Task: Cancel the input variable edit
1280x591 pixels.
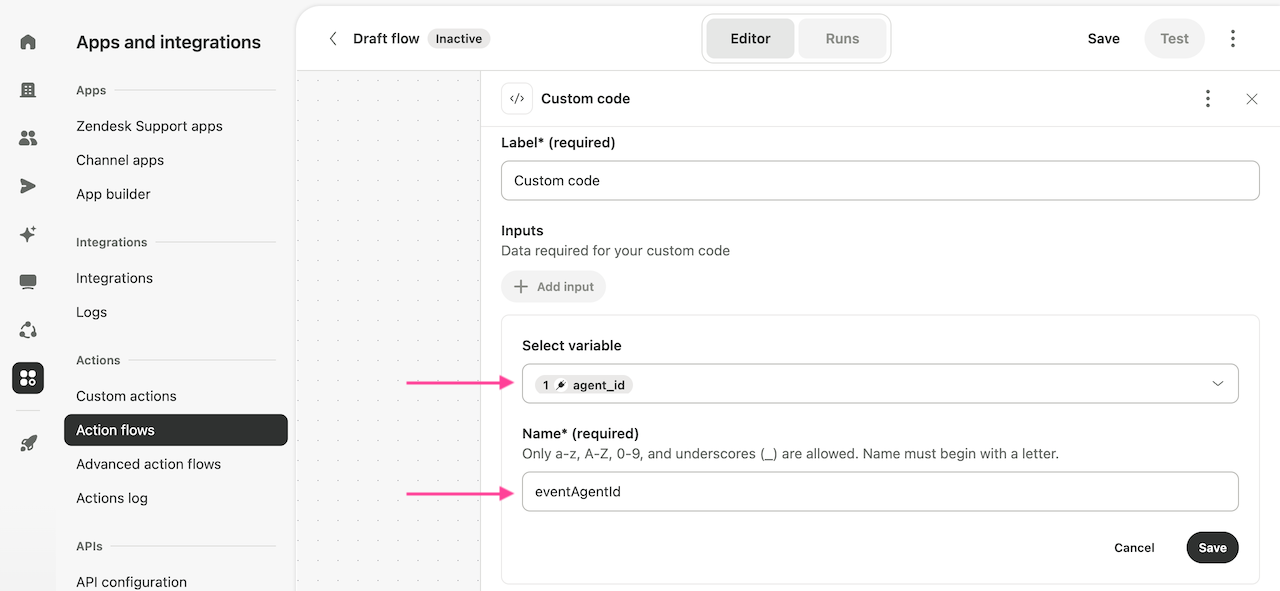Action: click(x=1134, y=548)
